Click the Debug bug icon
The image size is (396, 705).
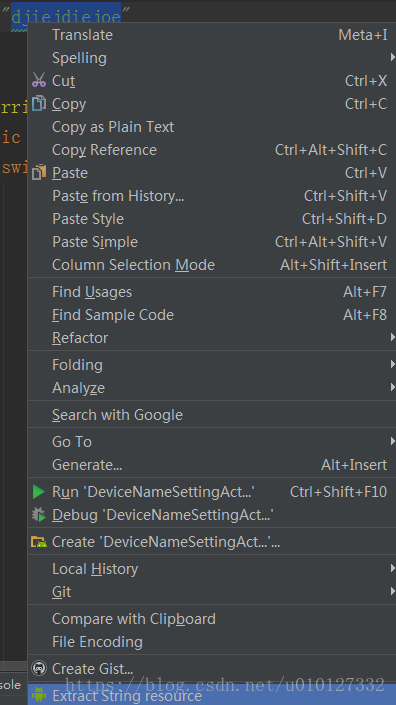[39, 515]
